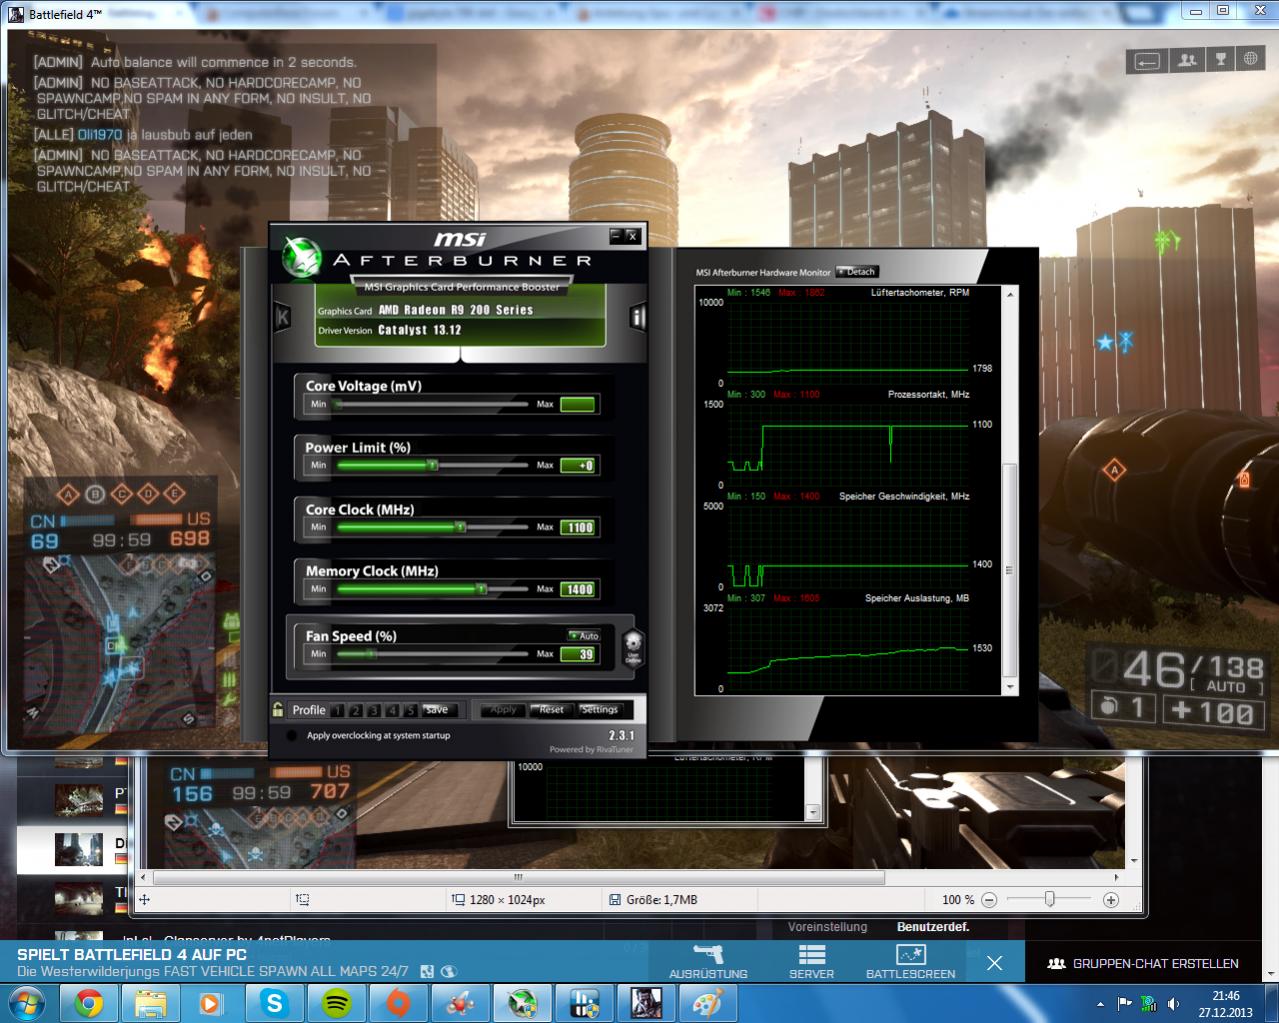Click the Afterburner hardware monitor vertical scrollbar
Image resolution: width=1279 pixels, height=1023 pixels.
click(1010, 572)
